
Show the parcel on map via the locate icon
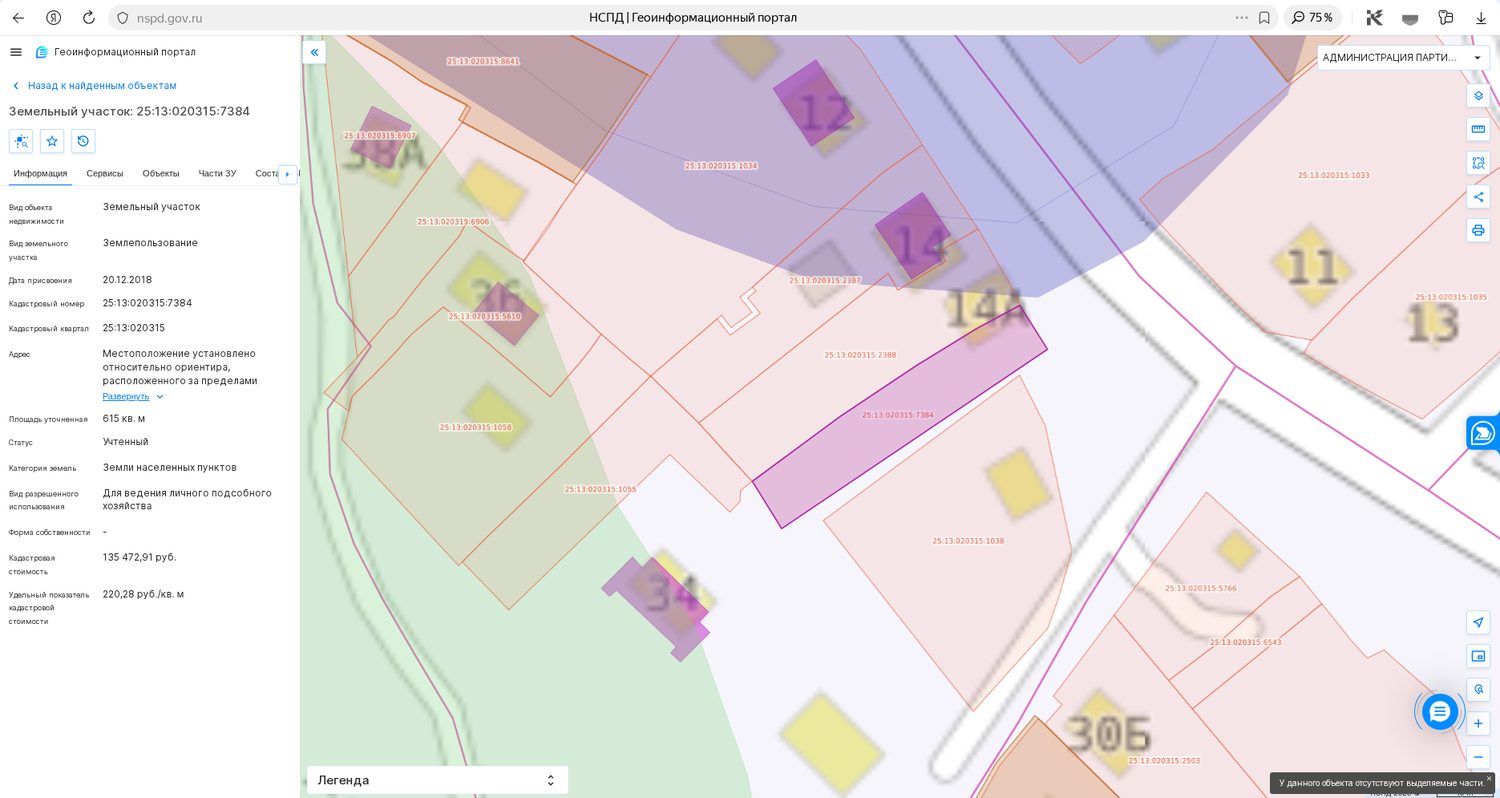coord(21,141)
